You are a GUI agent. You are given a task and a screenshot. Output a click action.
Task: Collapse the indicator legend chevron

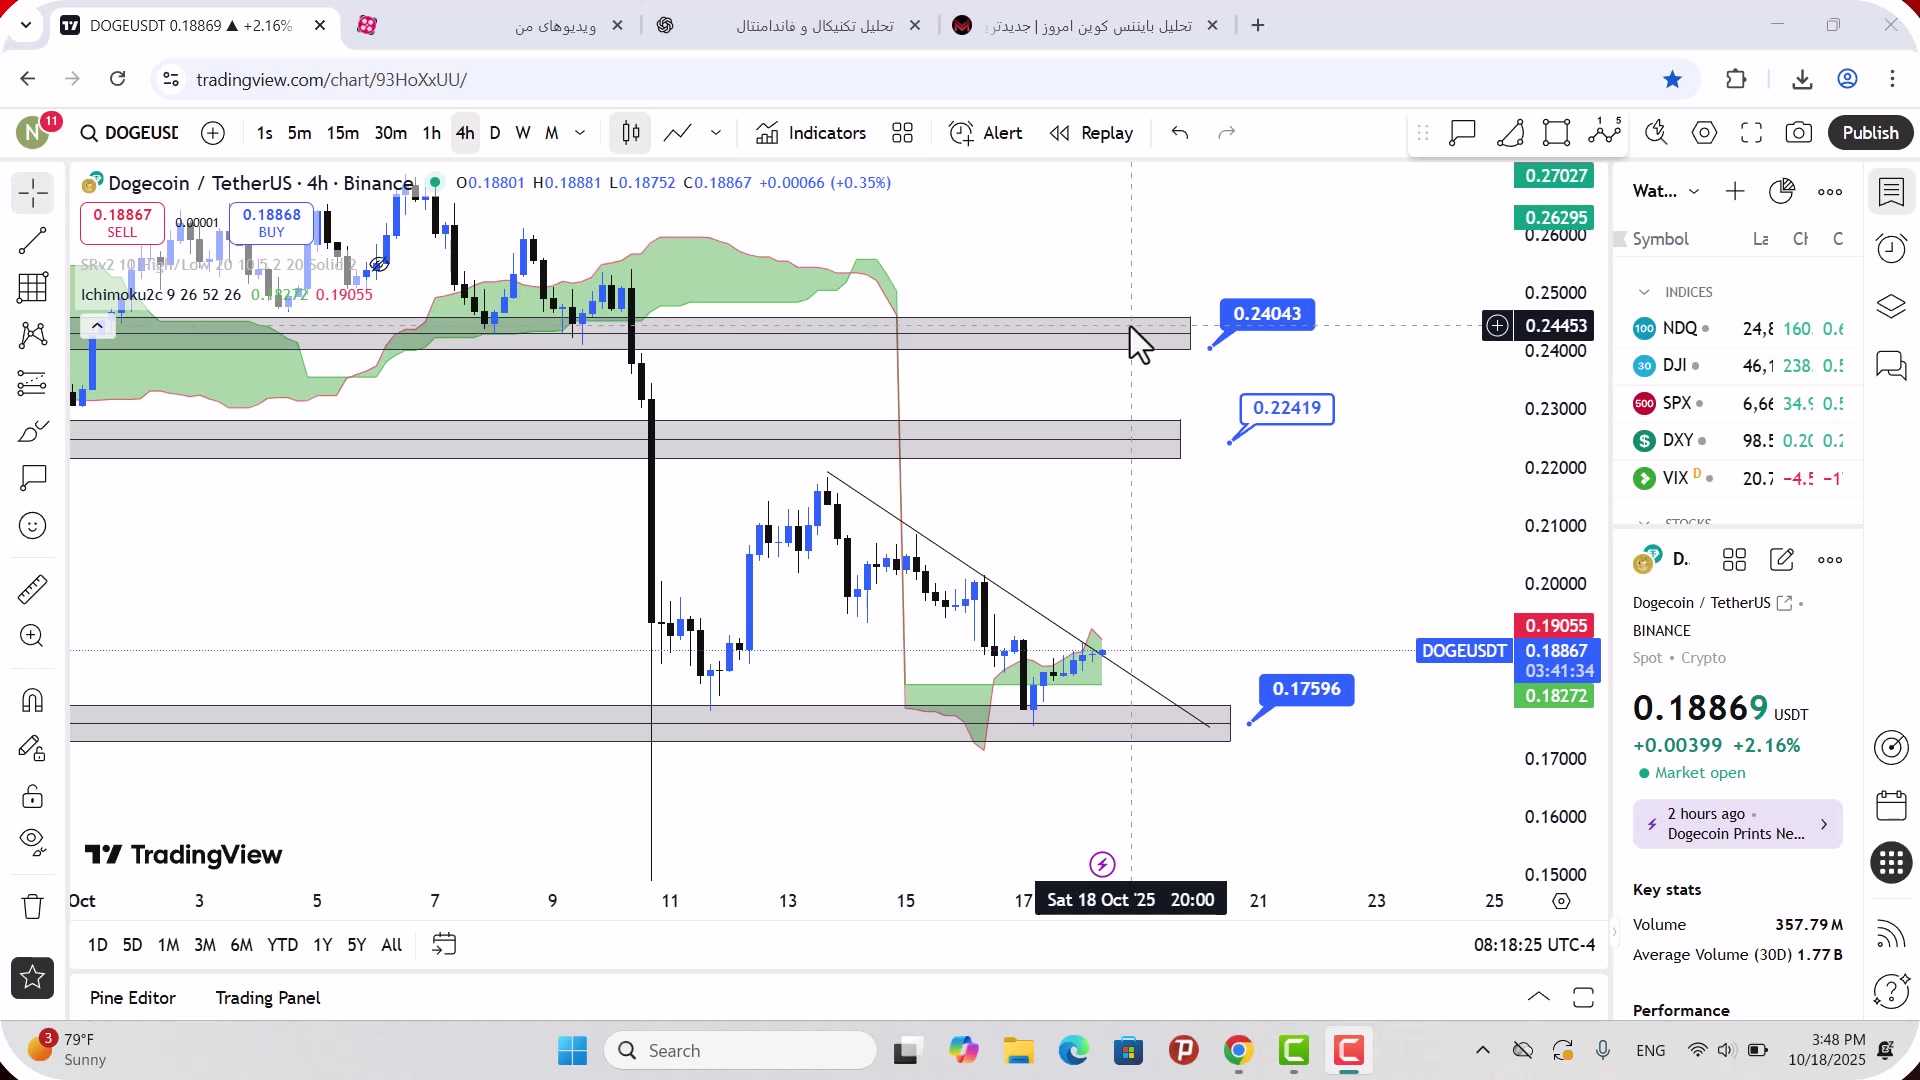tap(97, 326)
